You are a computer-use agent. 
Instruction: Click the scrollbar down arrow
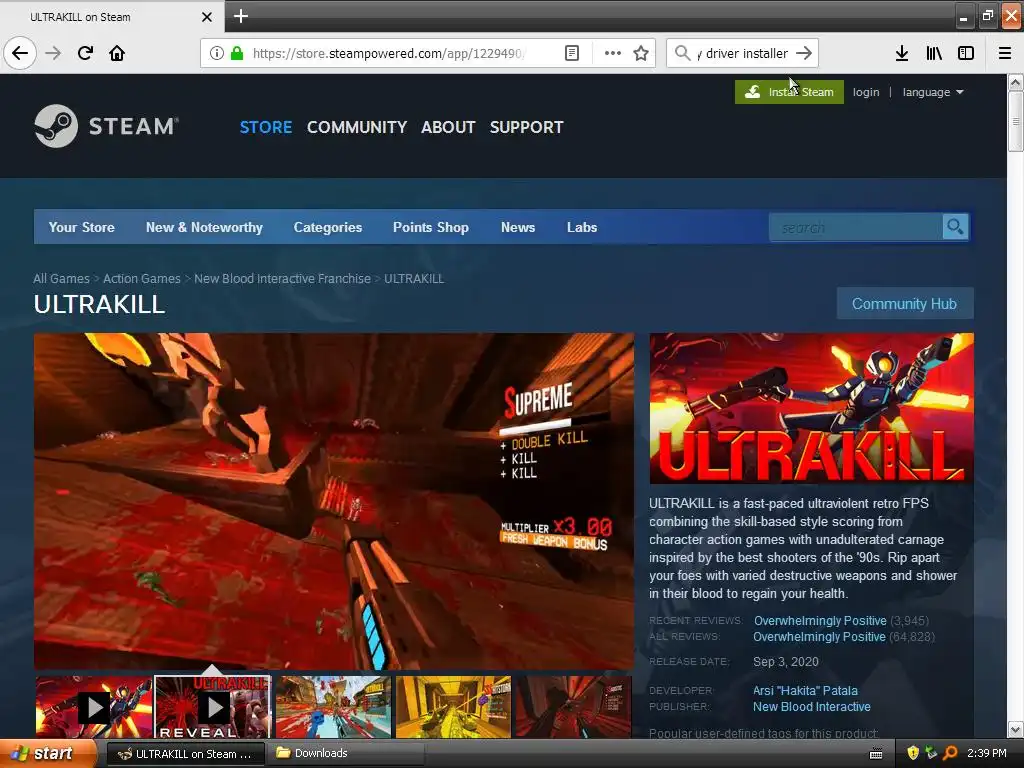point(1016,729)
